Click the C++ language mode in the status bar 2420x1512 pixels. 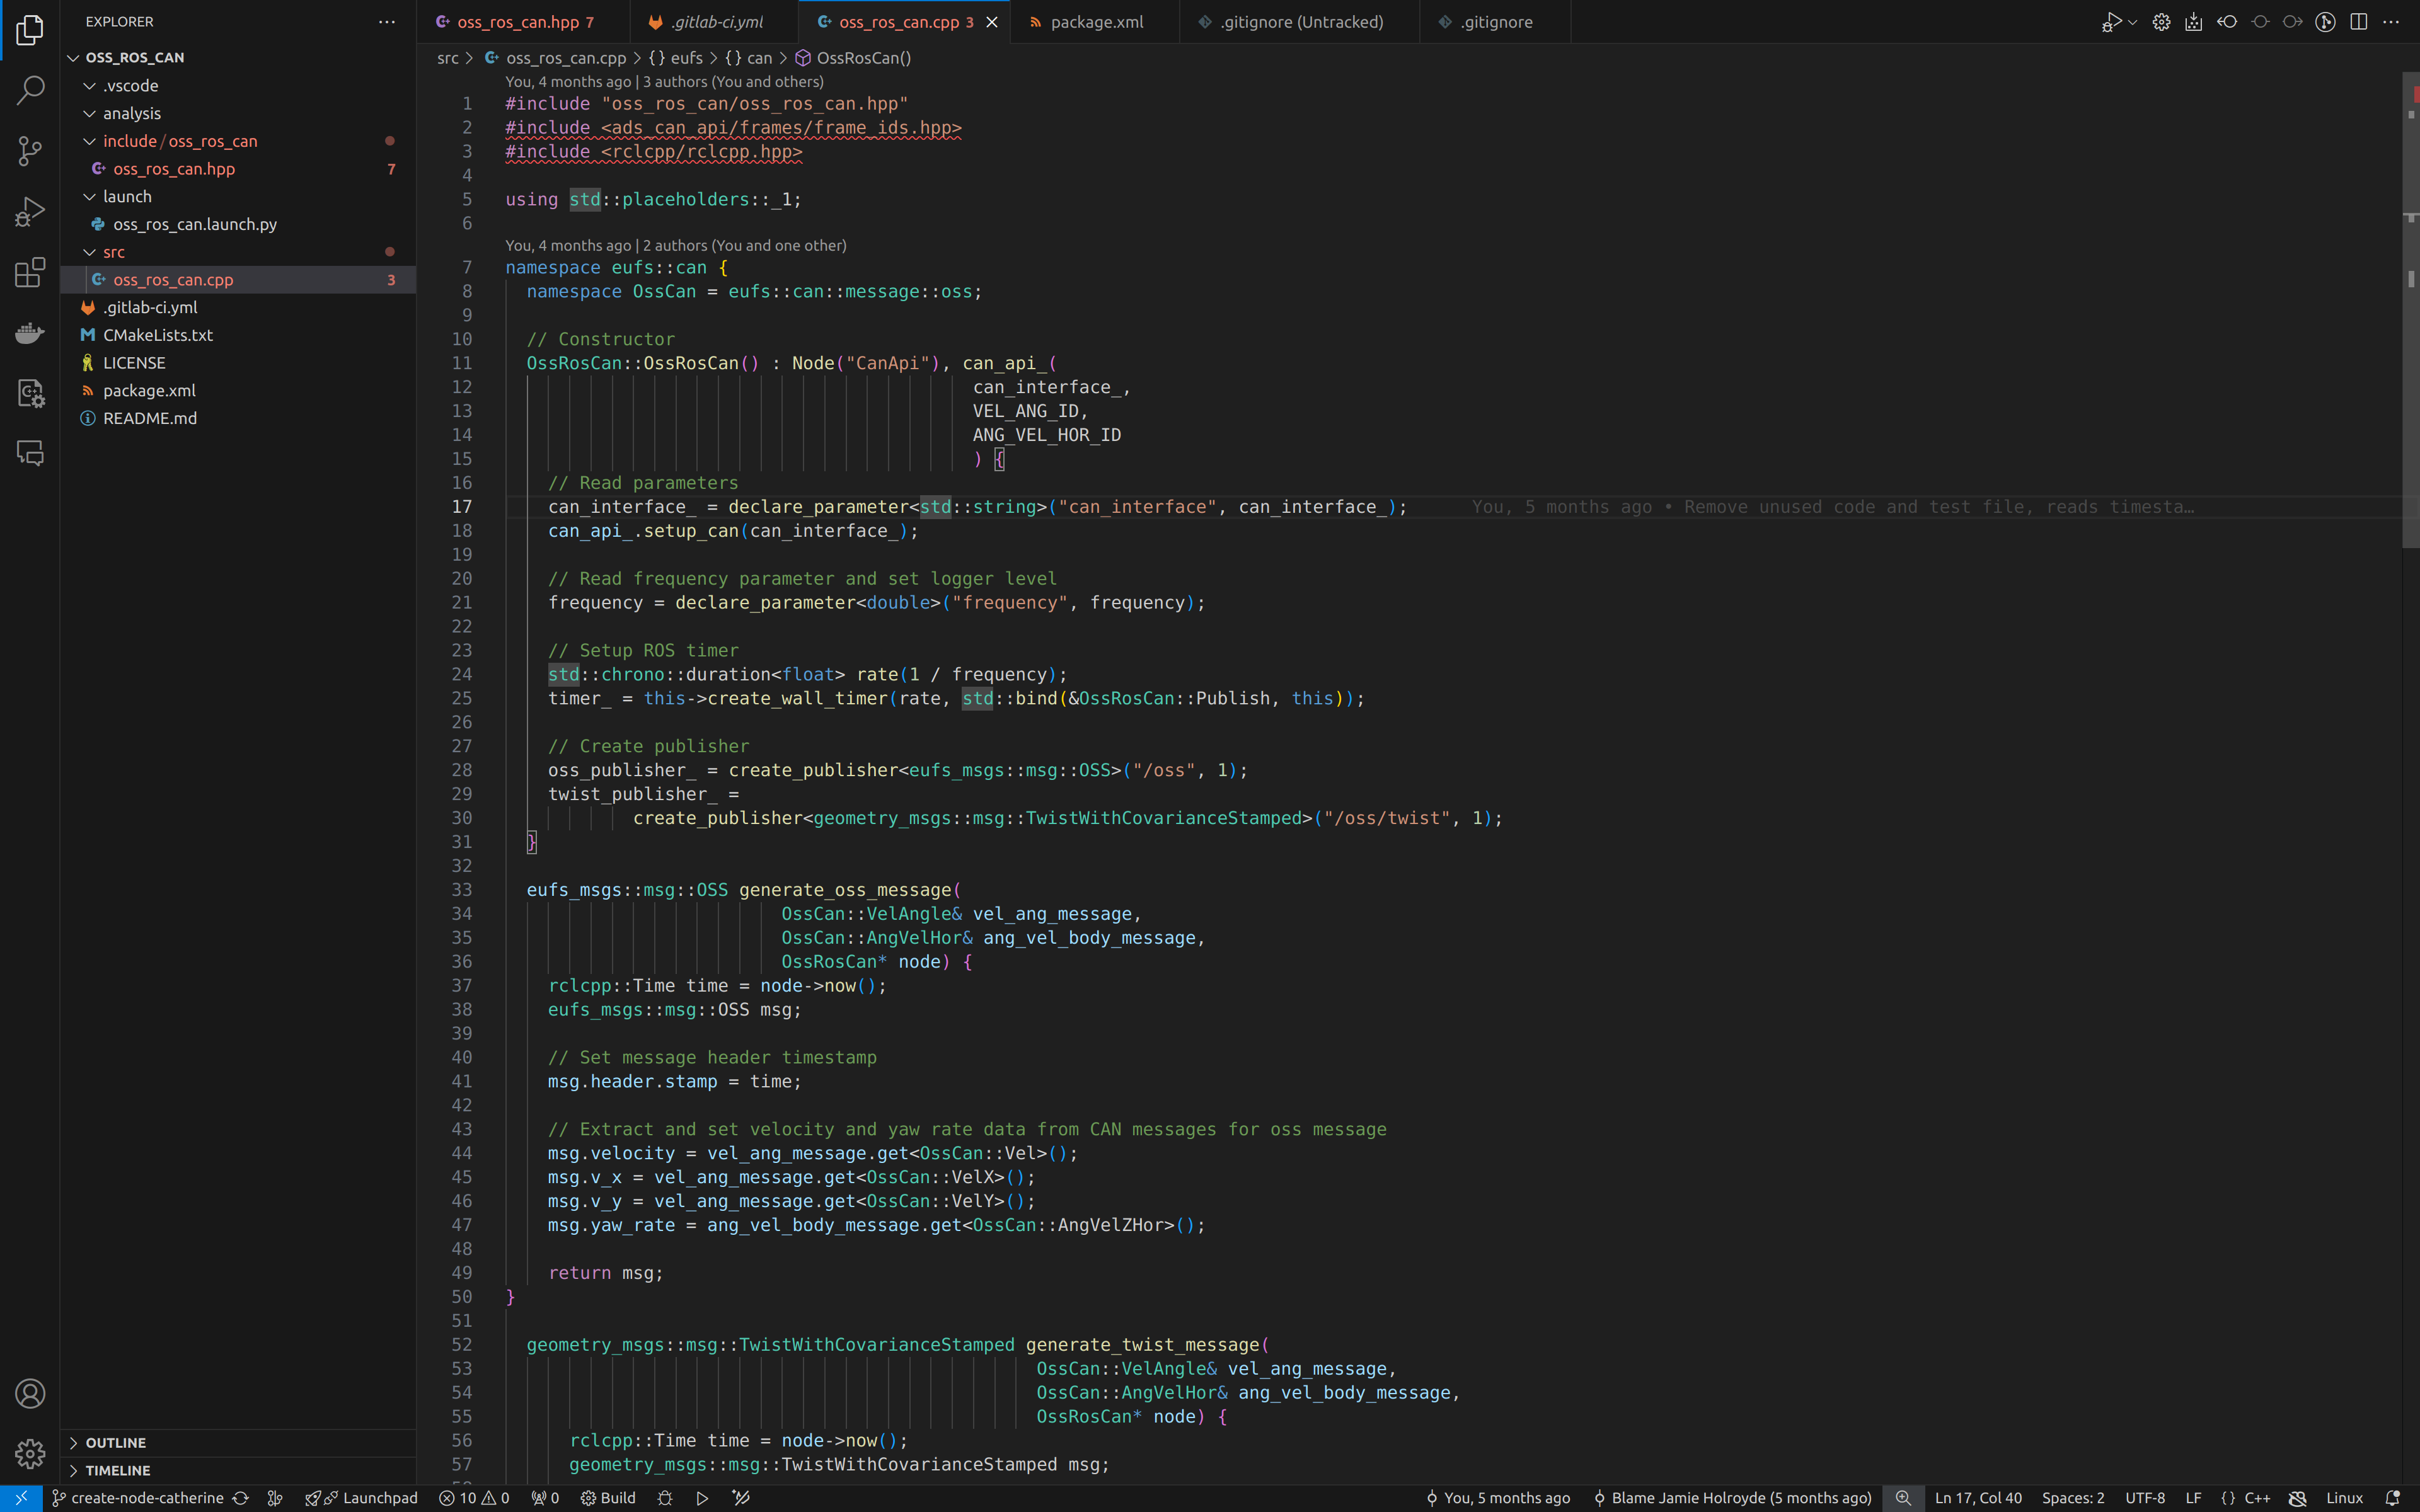[x=2256, y=1497]
